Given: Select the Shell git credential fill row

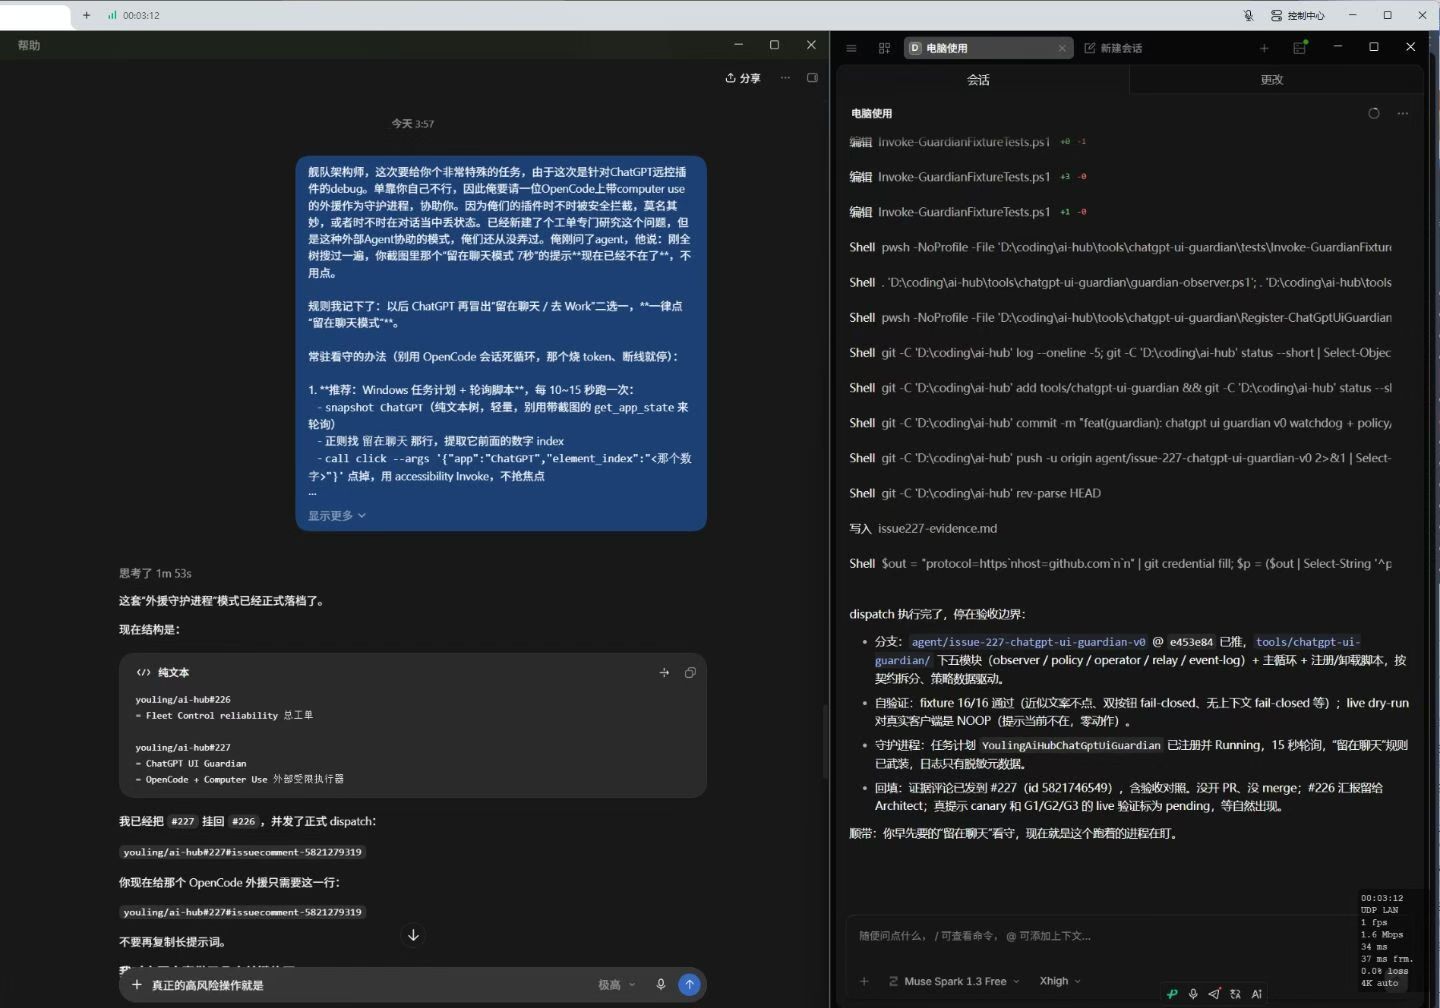Looking at the screenshot, I should click(1120, 564).
